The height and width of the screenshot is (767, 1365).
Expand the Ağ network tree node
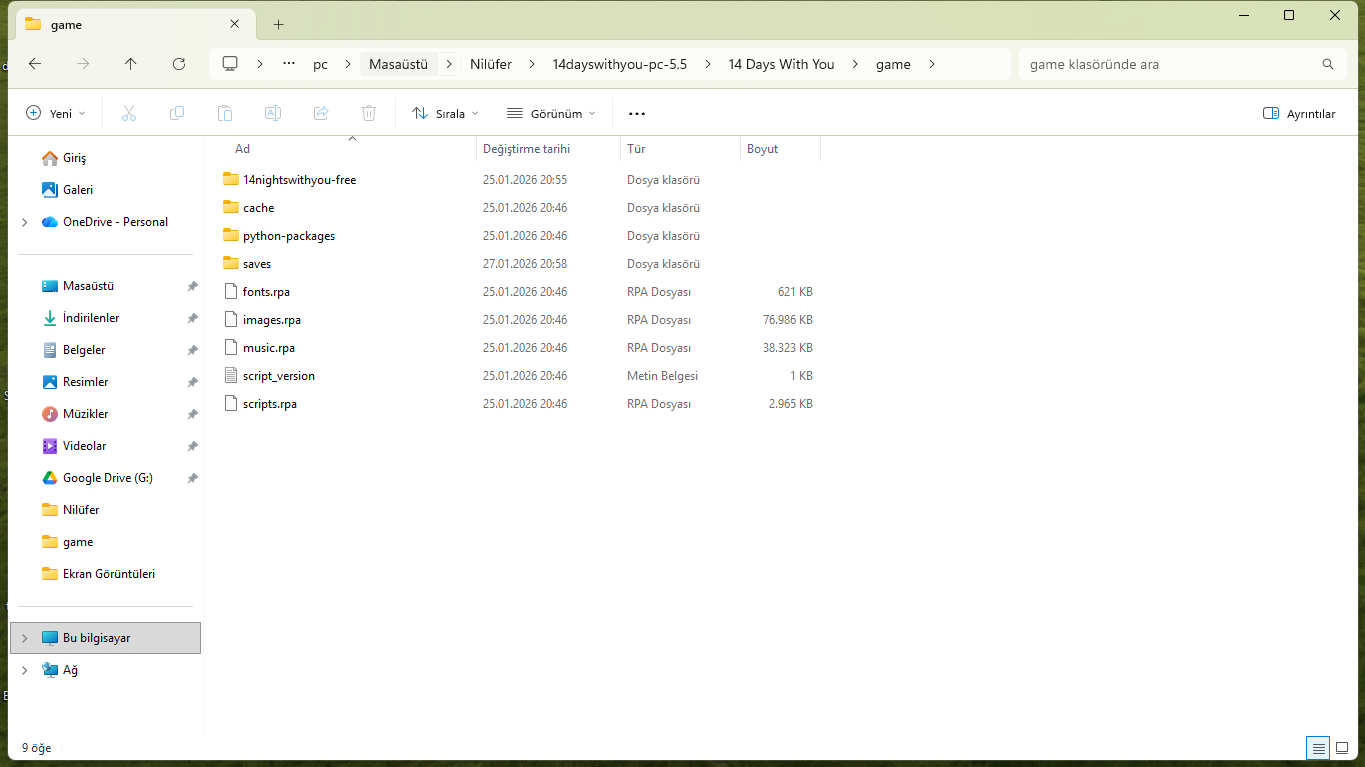coord(24,670)
